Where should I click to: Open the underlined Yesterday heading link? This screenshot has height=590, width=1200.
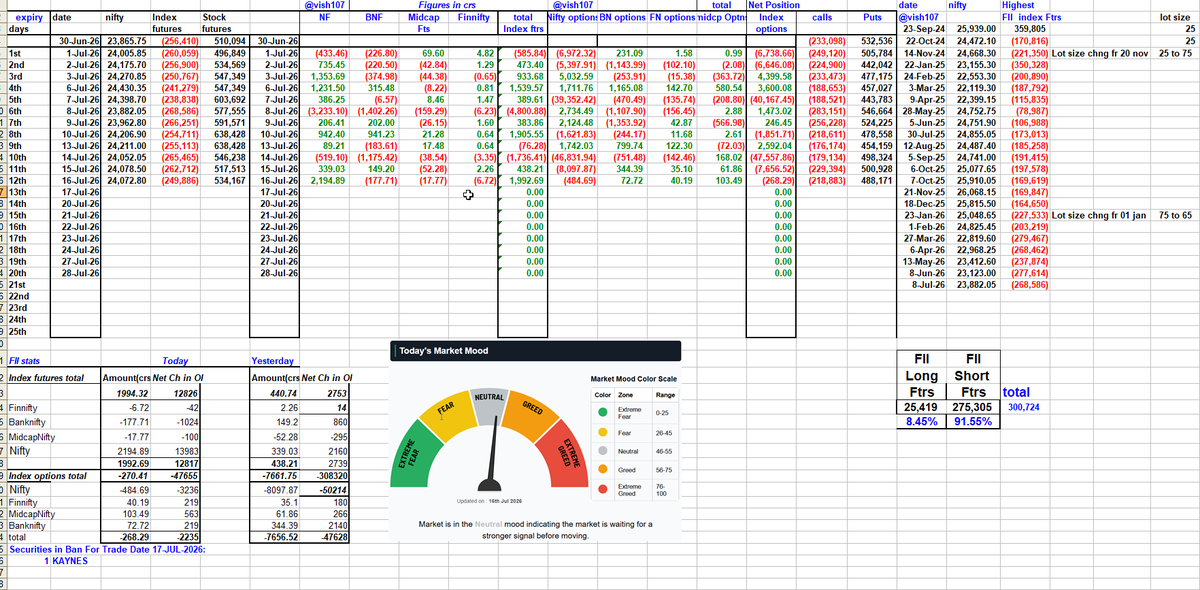click(272, 360)
